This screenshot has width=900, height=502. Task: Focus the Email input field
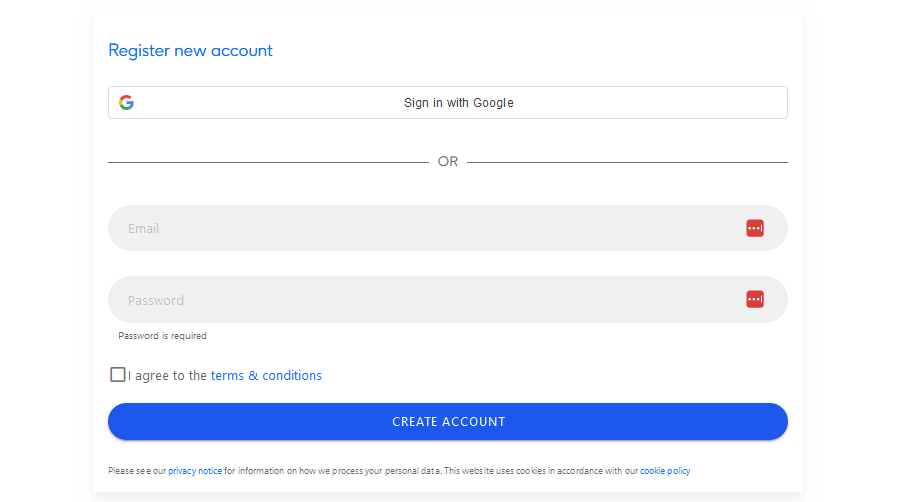(x=448, y=228)
